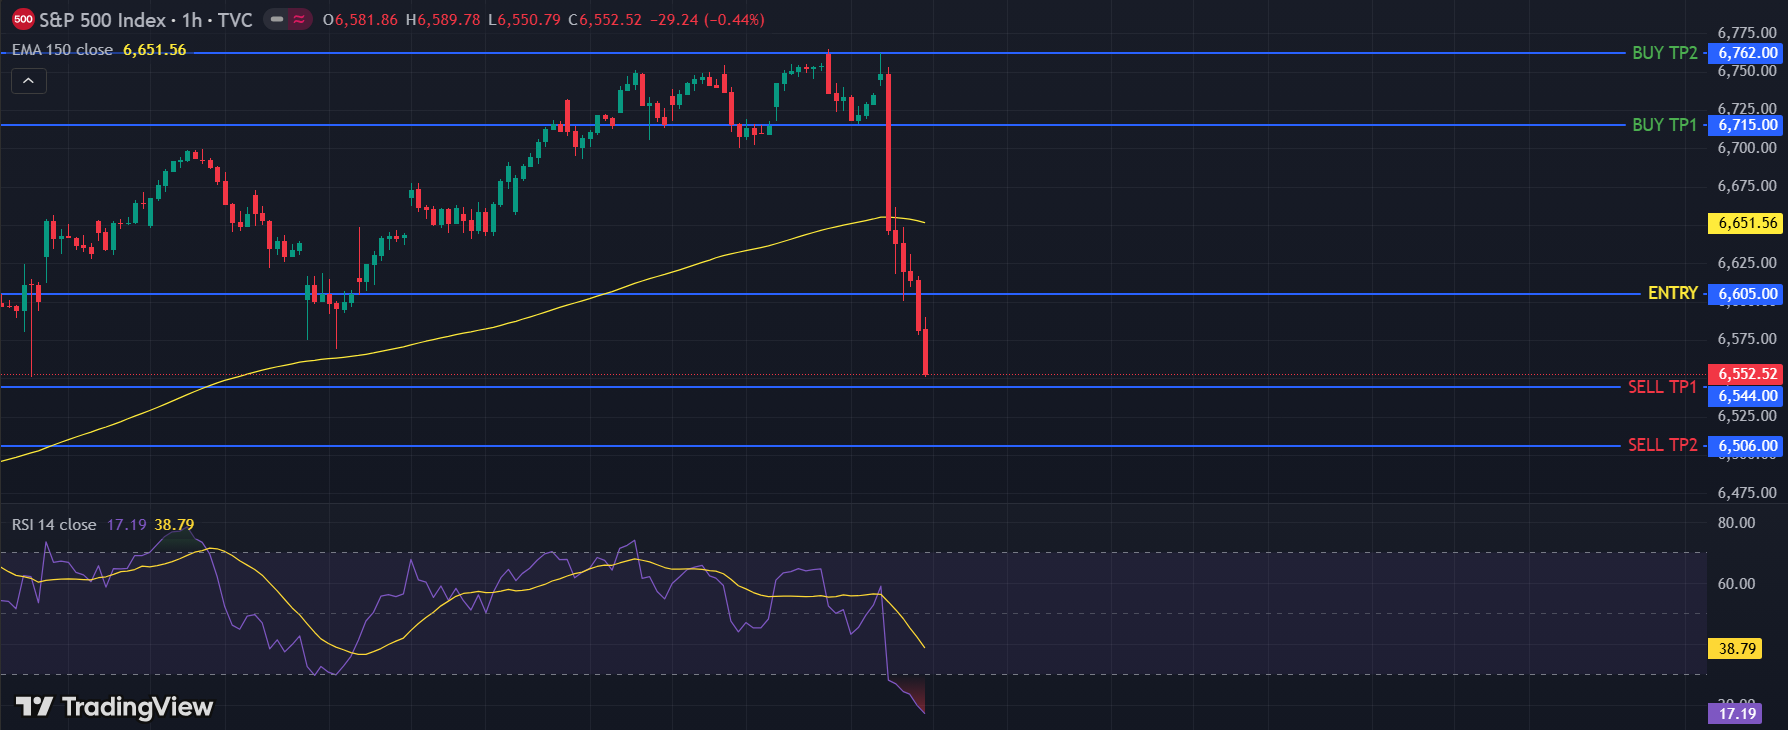1788x730 pixels.
Task: Click the pink approximate-sign data indicator icon
Action: pyautogui.click(x=299, y=20)
